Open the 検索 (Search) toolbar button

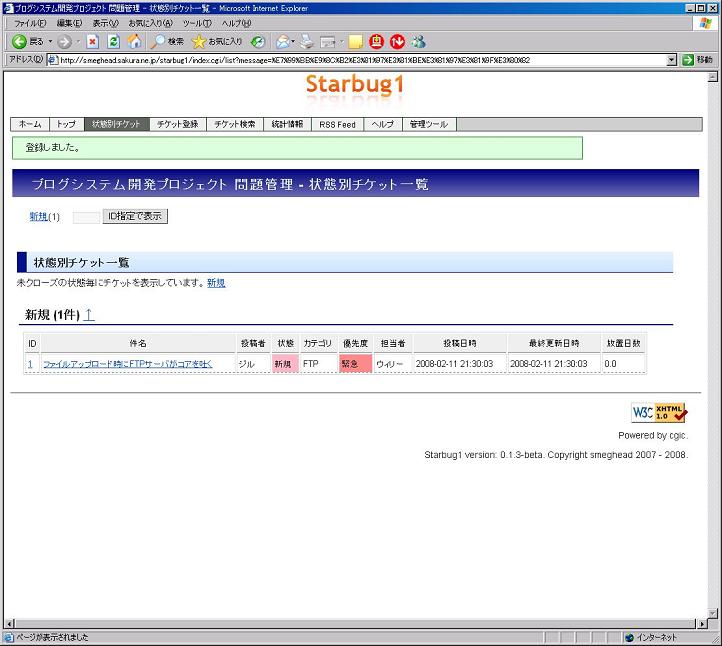point(167,42)
